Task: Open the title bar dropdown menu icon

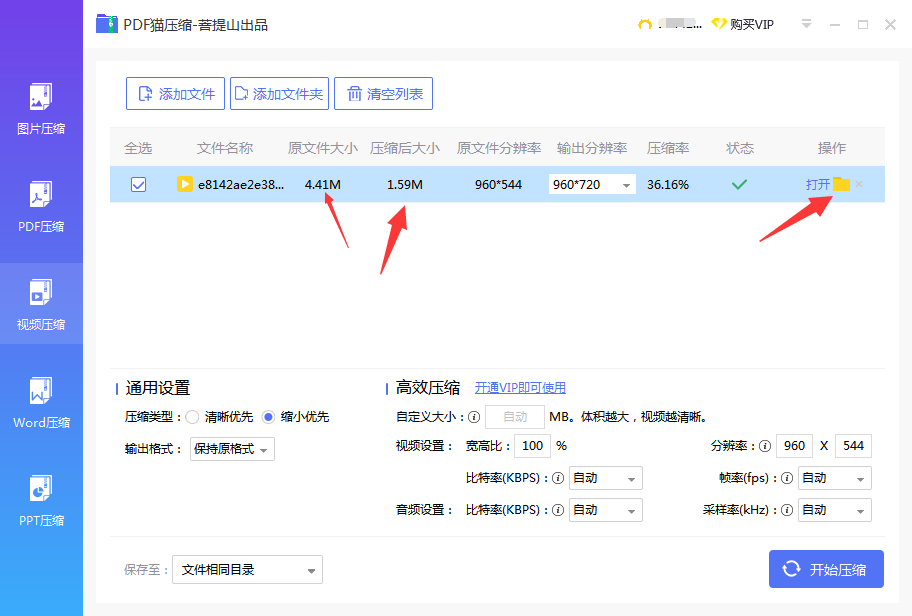Action: coord(806,24)
